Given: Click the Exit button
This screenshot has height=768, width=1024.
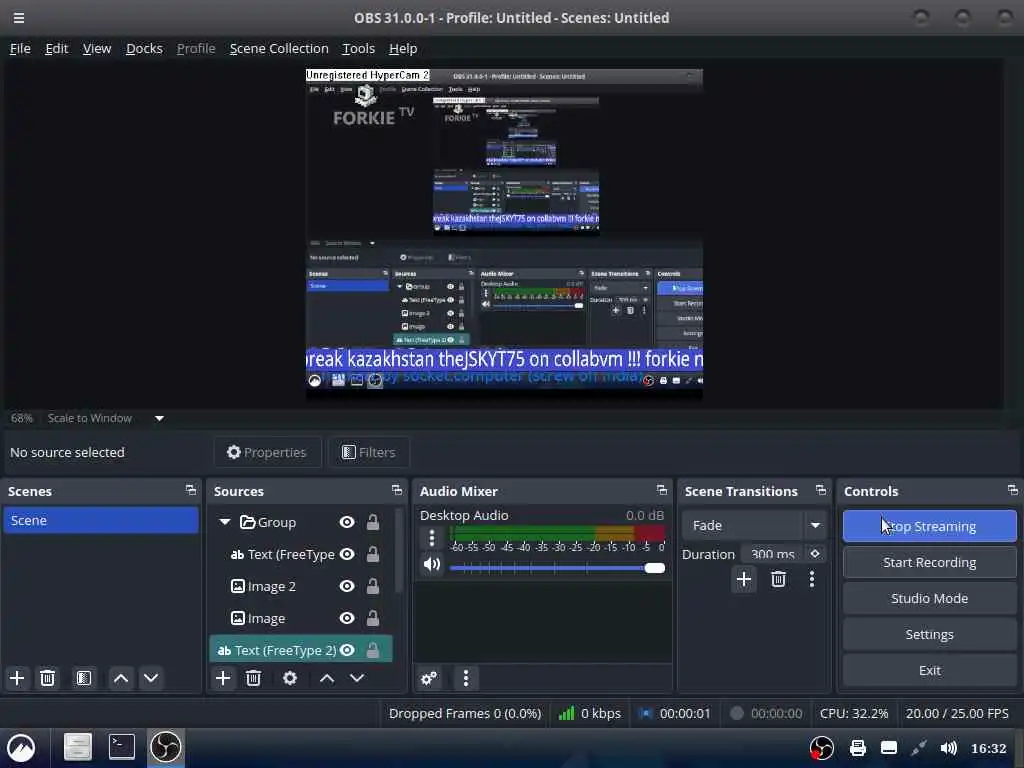Looking at the screenshot, I should [x=929, y=670].
